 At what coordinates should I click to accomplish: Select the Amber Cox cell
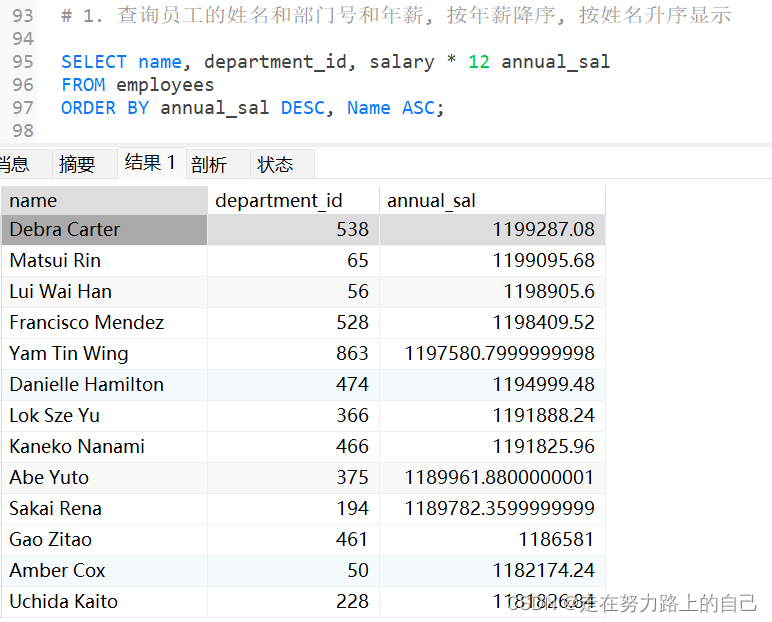pyautogui.click(x=104, y=571)
